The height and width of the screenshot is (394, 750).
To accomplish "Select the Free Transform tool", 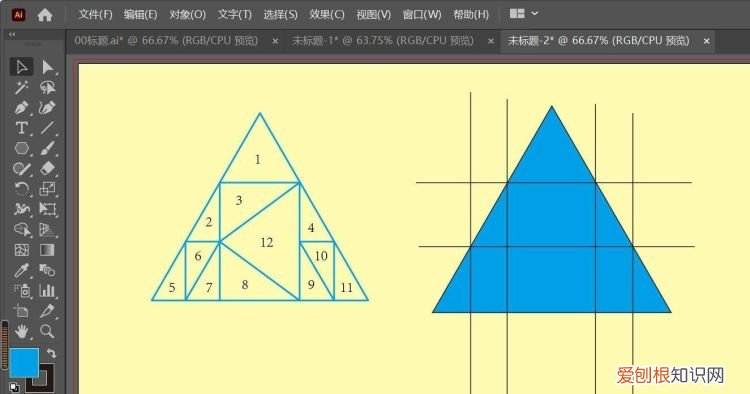I will (x=47, y=209).
